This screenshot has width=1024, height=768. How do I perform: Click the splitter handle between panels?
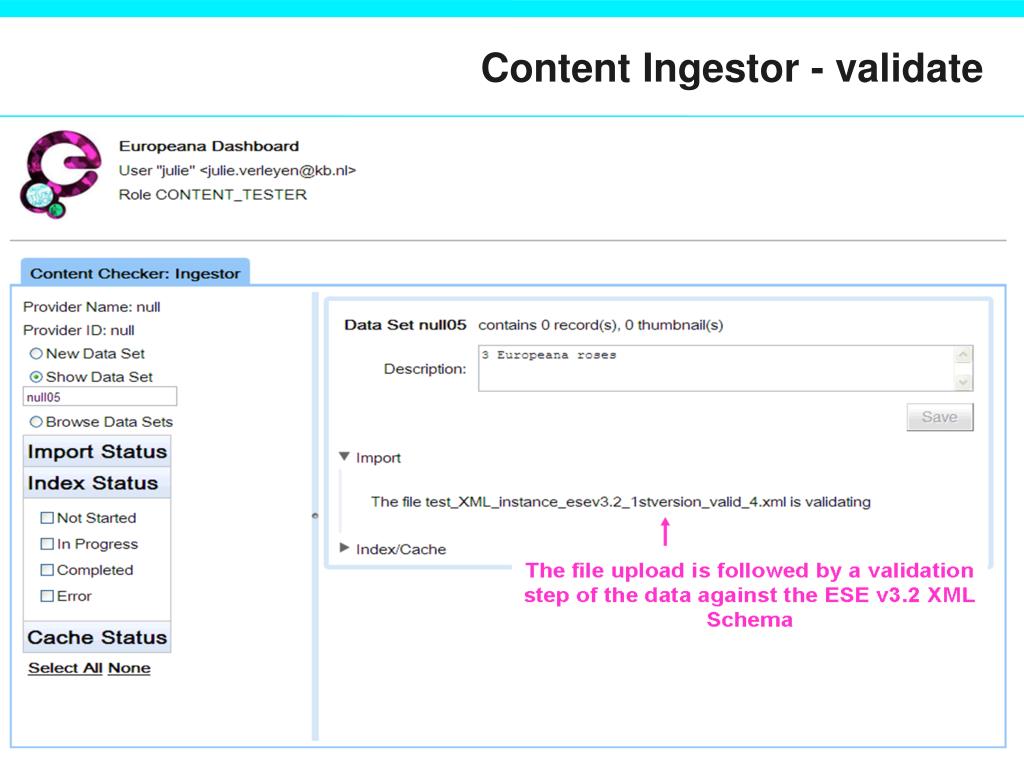coord(315,516)
